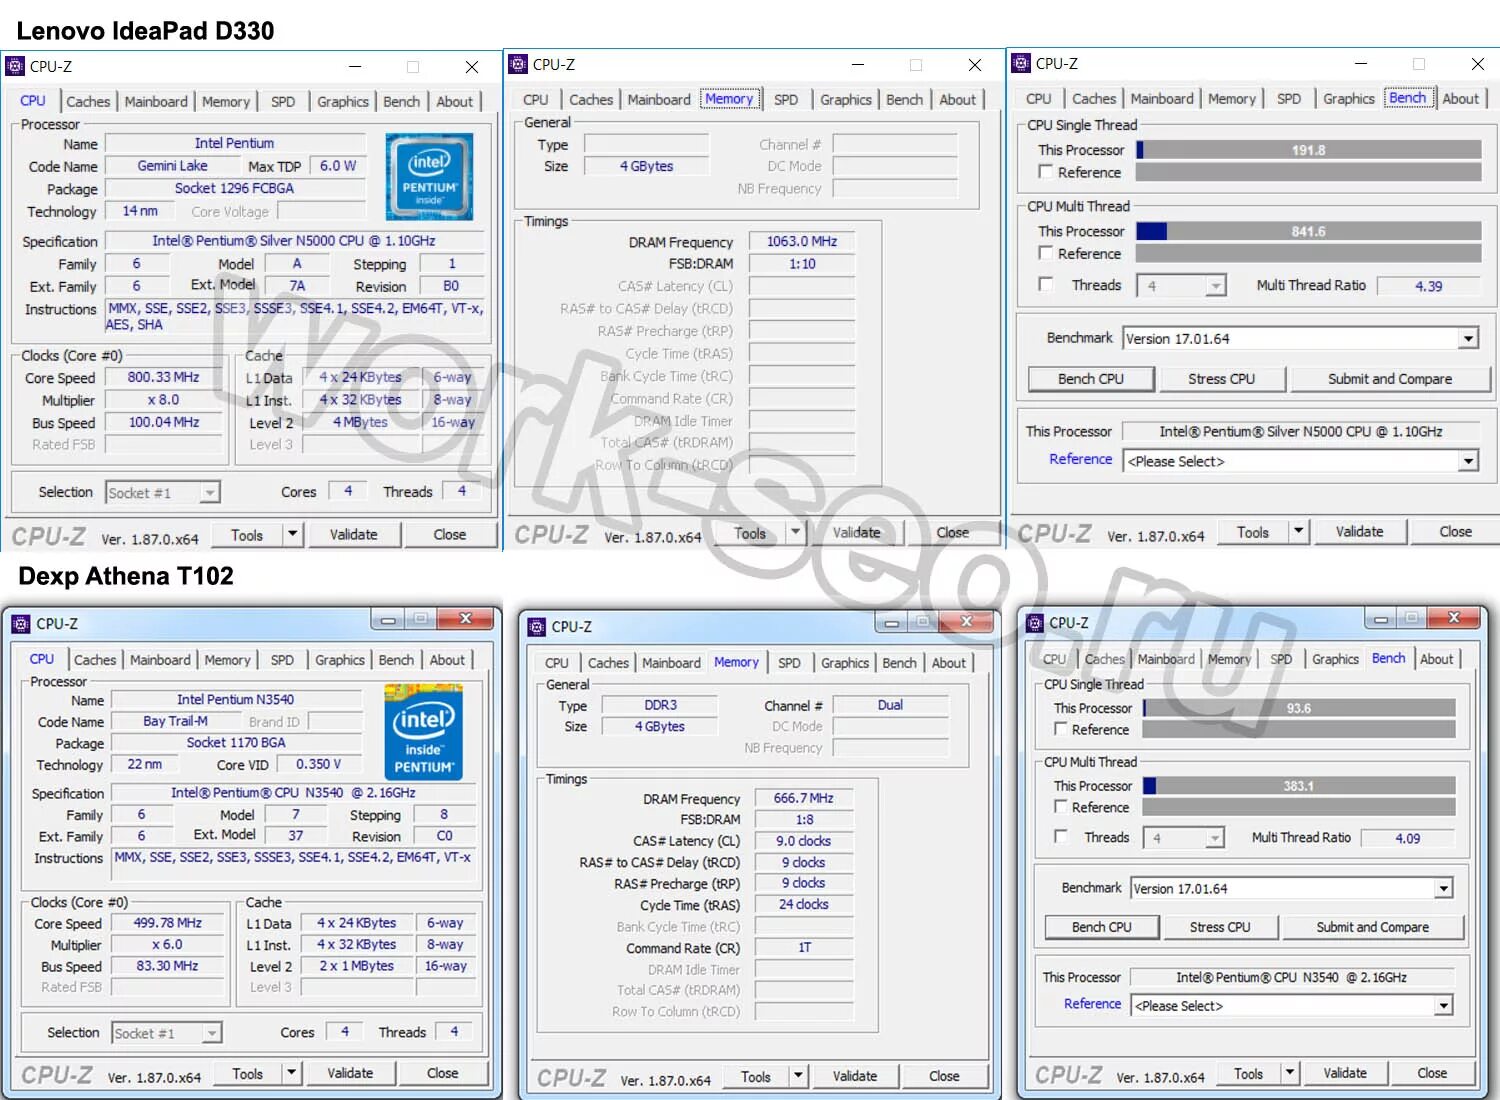Open Tools dropdown arrow in Lenovo CPU window

tap(292, 534)
